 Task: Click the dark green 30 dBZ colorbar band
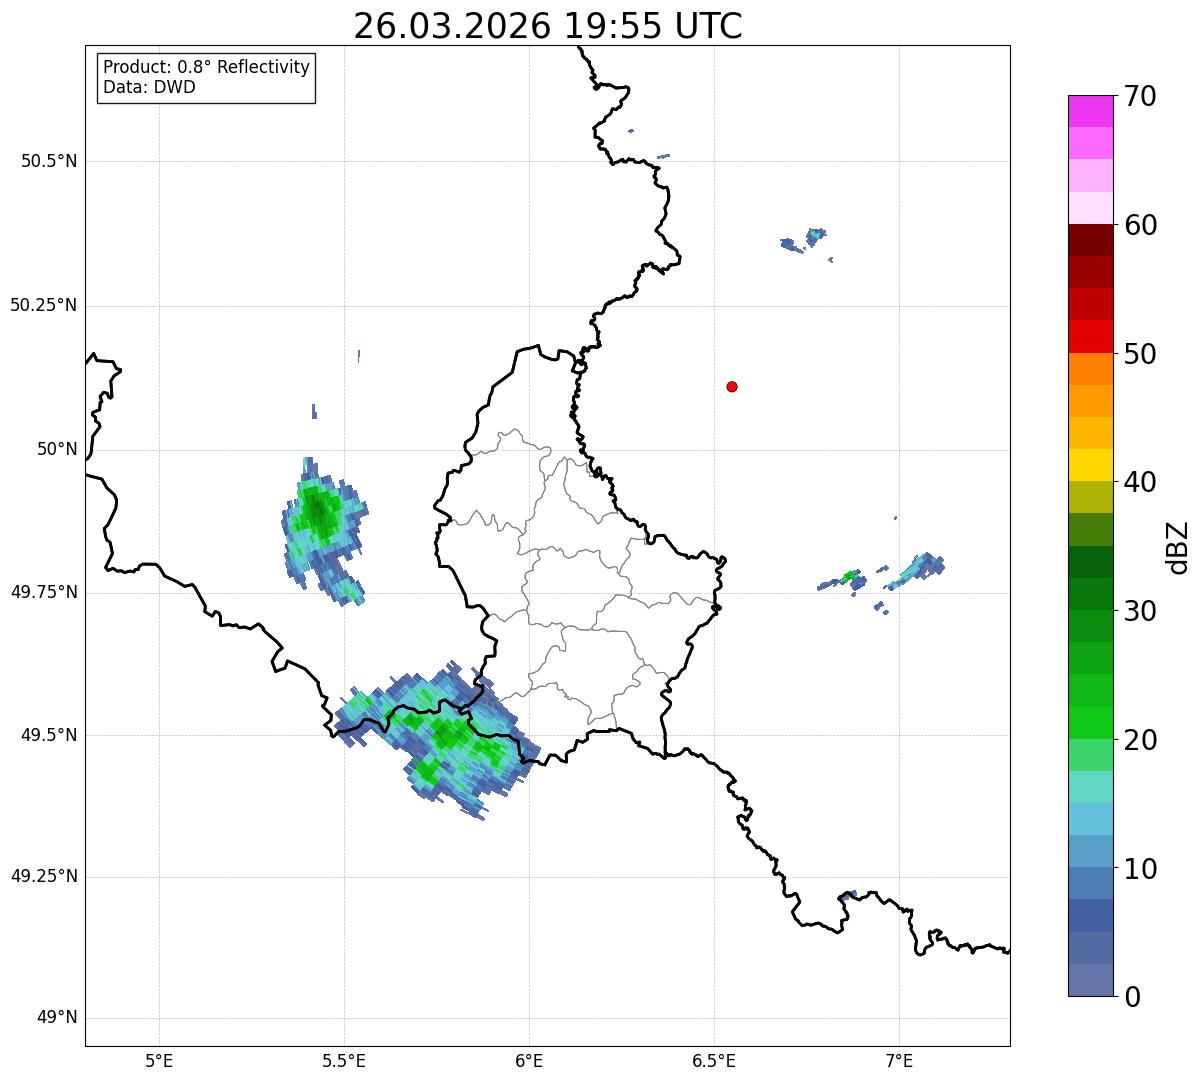pyautogui.click(x=1090, y=594)
